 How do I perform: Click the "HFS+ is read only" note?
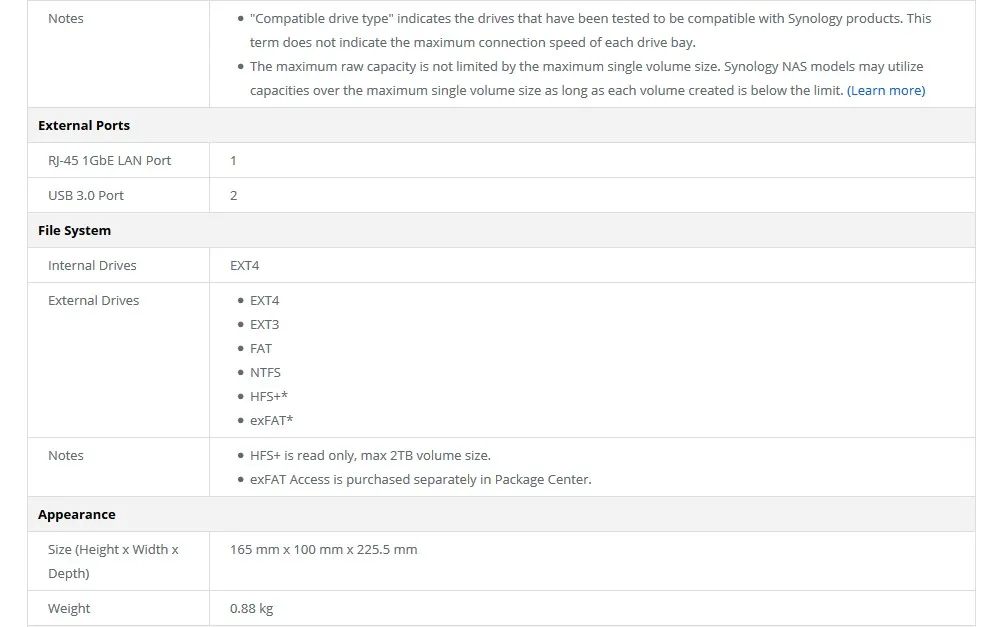tap(370, 456)
